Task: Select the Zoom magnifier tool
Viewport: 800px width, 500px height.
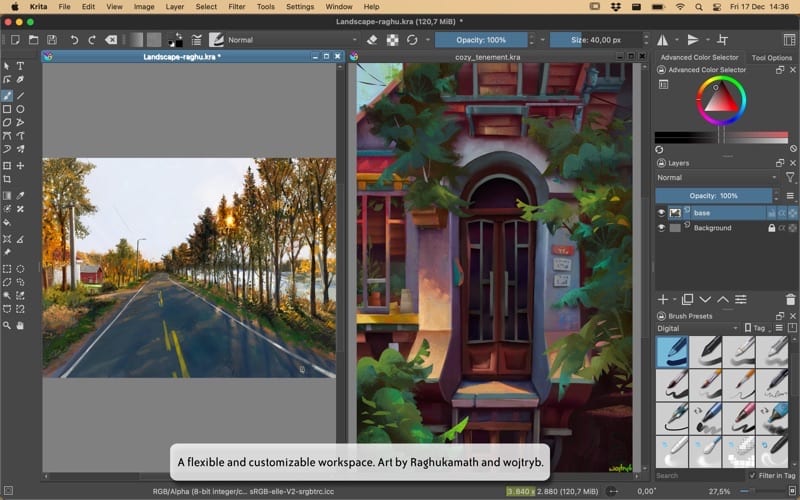Action: (x=7, y=325)
